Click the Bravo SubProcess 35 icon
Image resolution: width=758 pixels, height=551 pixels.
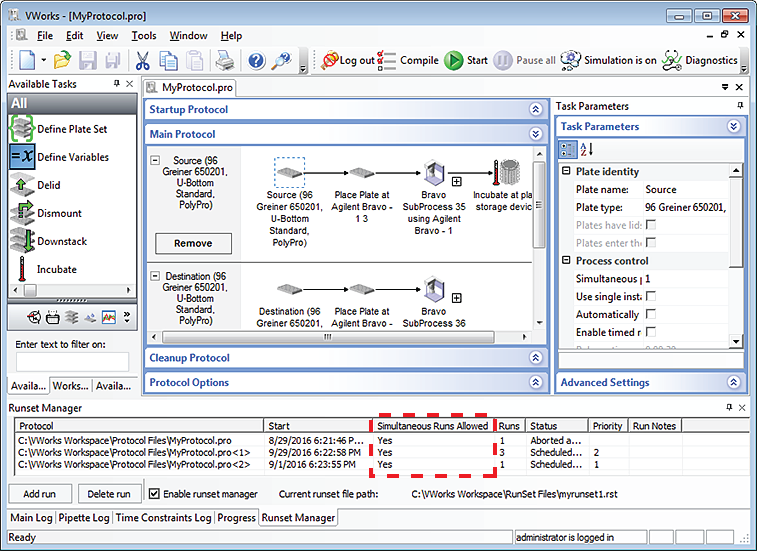pos(434,172)
